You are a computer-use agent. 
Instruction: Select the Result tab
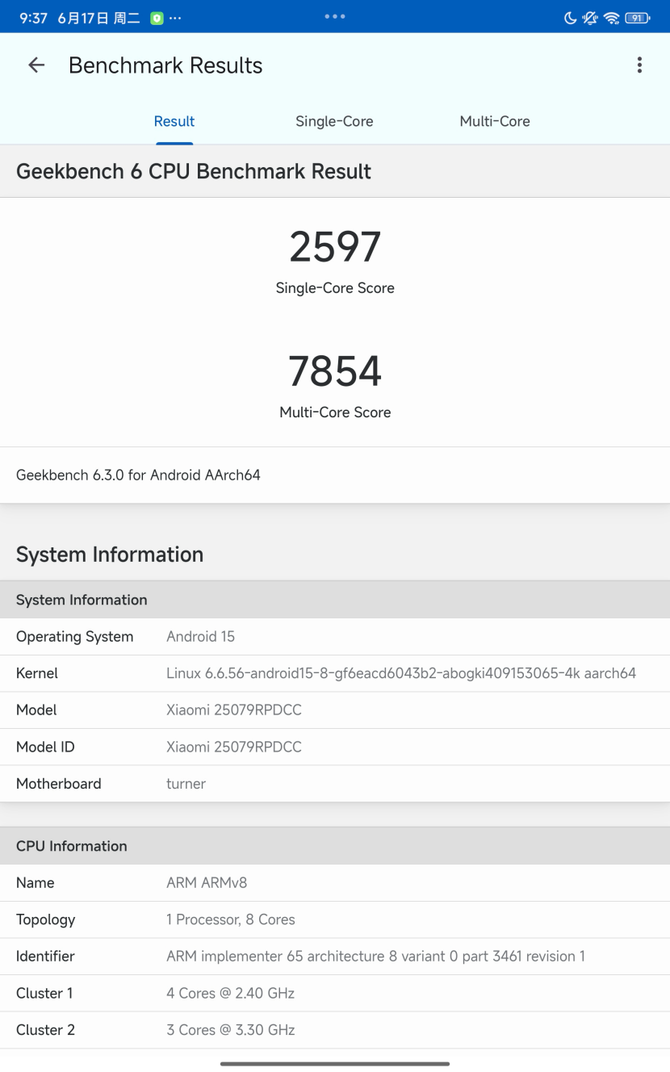[x=174, y=121]
